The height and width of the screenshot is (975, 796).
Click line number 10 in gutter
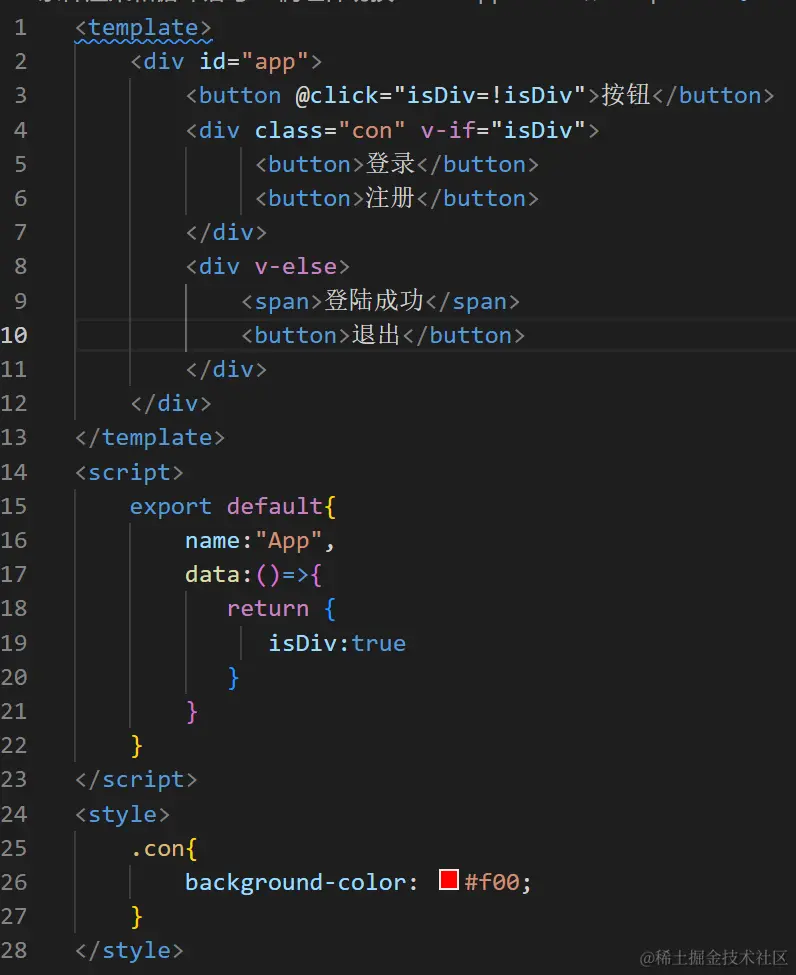click(x=14, y=335)
